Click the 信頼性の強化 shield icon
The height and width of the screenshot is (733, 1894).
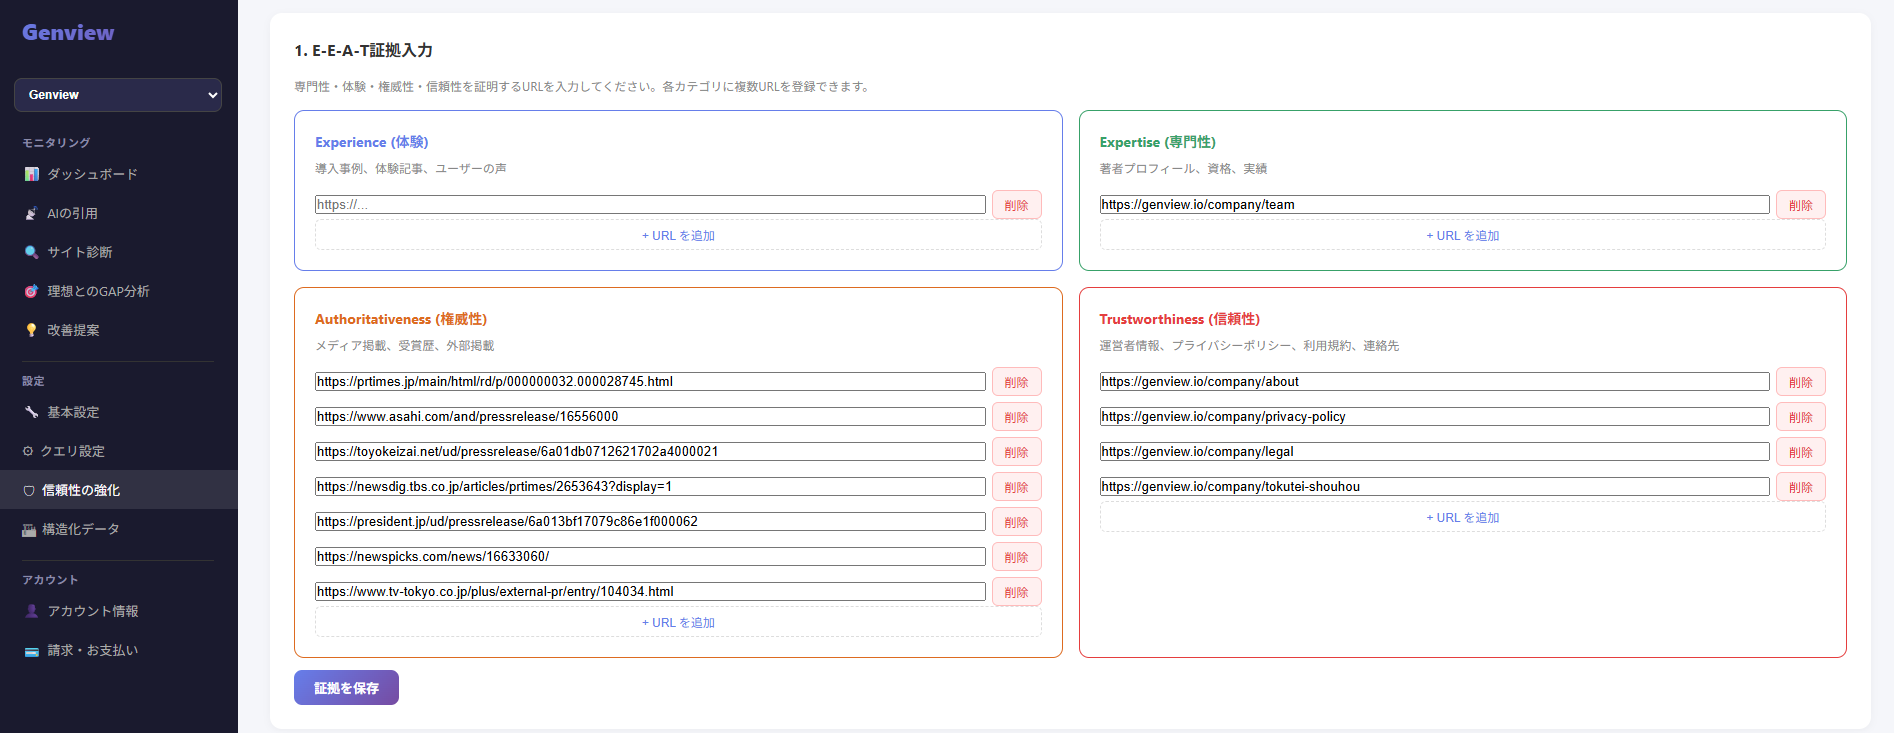[29, 490]
